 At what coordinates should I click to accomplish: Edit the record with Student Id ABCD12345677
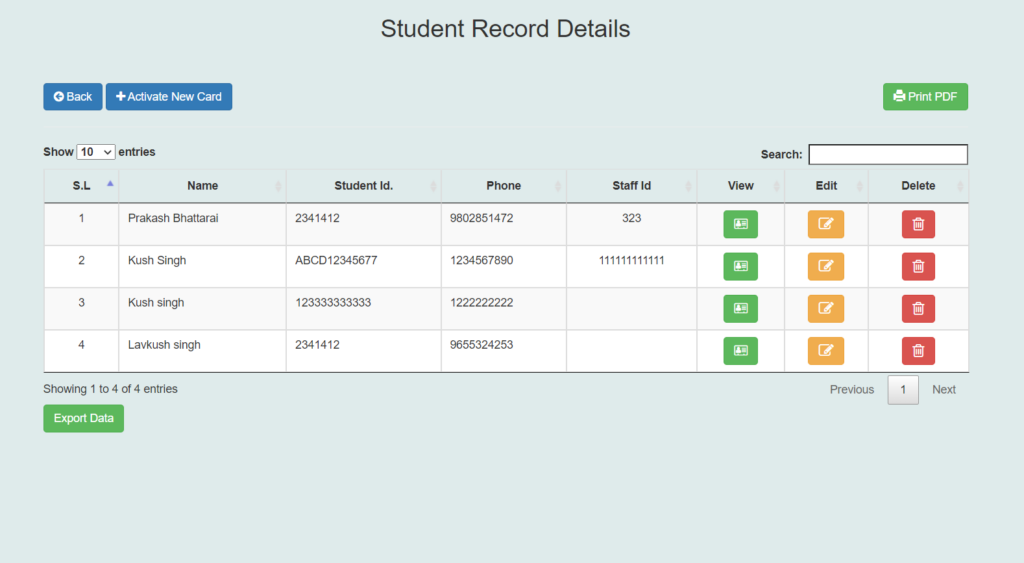tap(825, 266)
